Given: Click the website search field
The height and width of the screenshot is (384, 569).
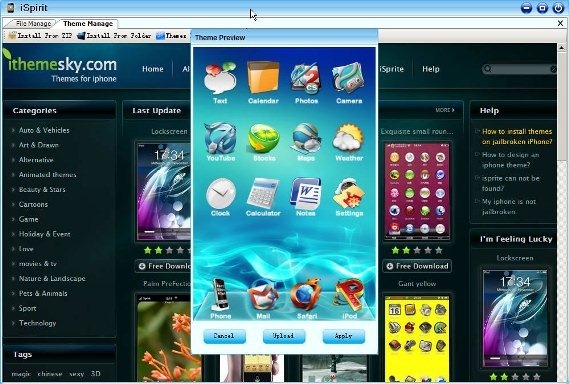Looking at the screenshot, I should 519,69.
